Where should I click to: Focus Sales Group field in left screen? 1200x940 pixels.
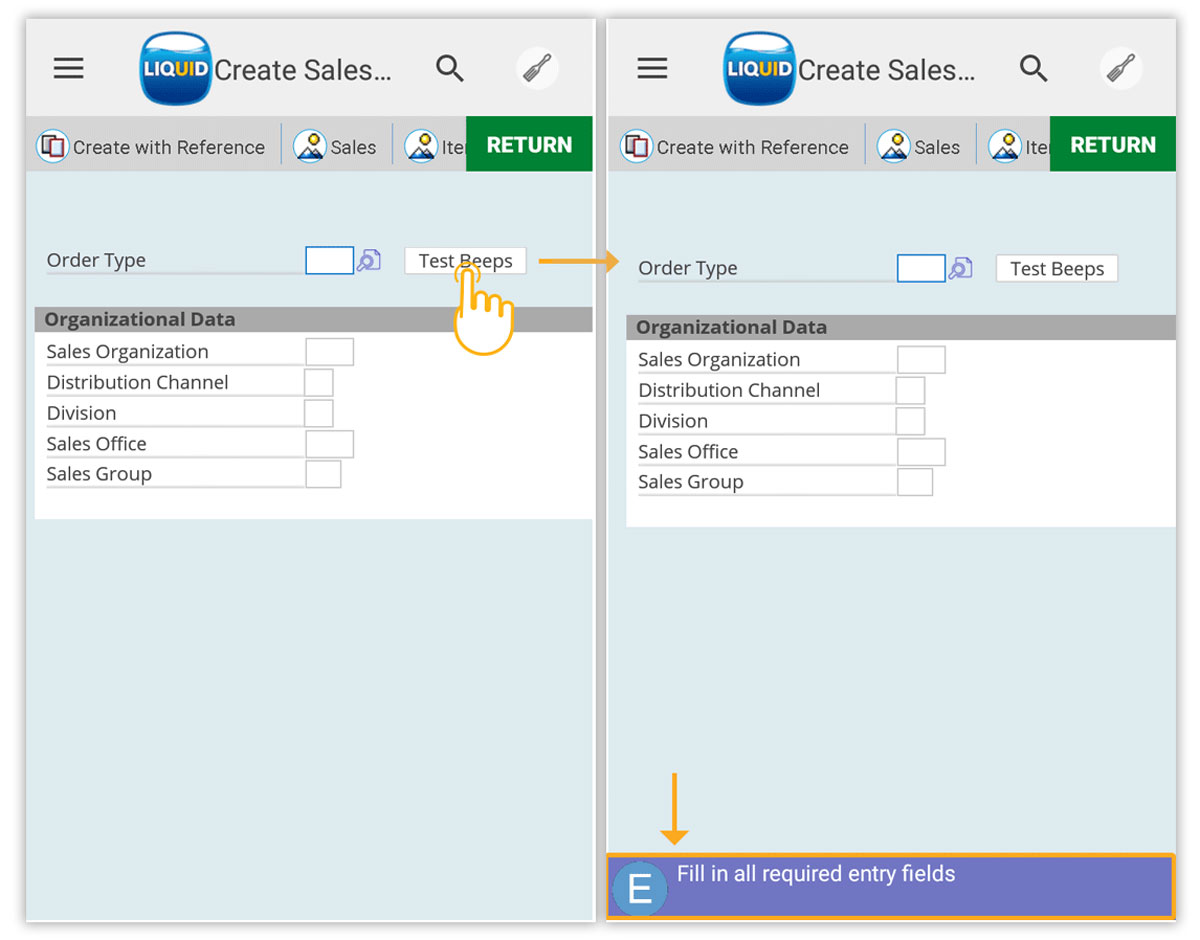pyautogui.click(x=323, y=474)
